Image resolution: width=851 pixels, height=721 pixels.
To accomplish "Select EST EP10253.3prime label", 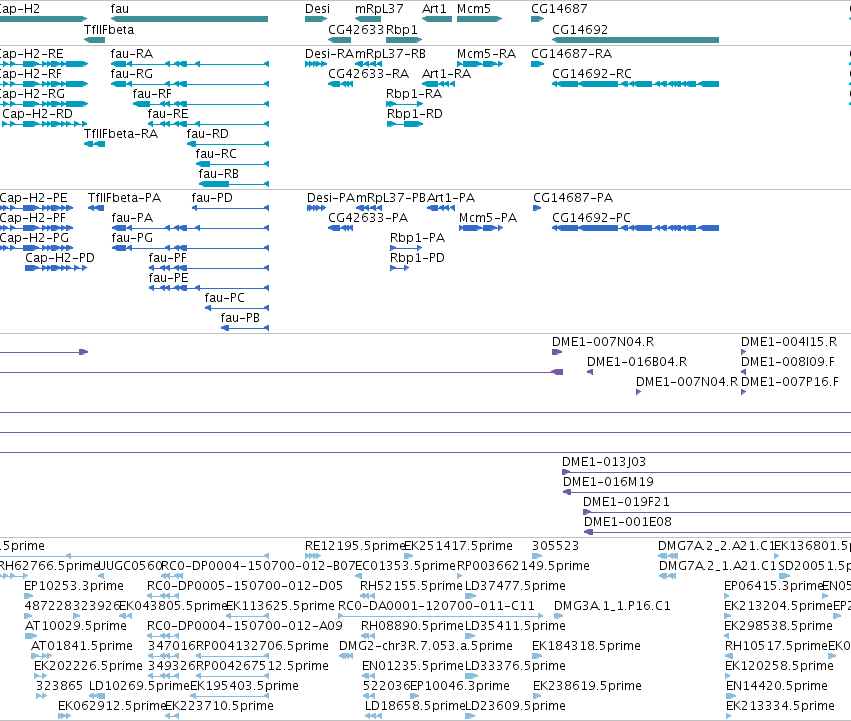I will pyautogui.click(x=74, y=586).
